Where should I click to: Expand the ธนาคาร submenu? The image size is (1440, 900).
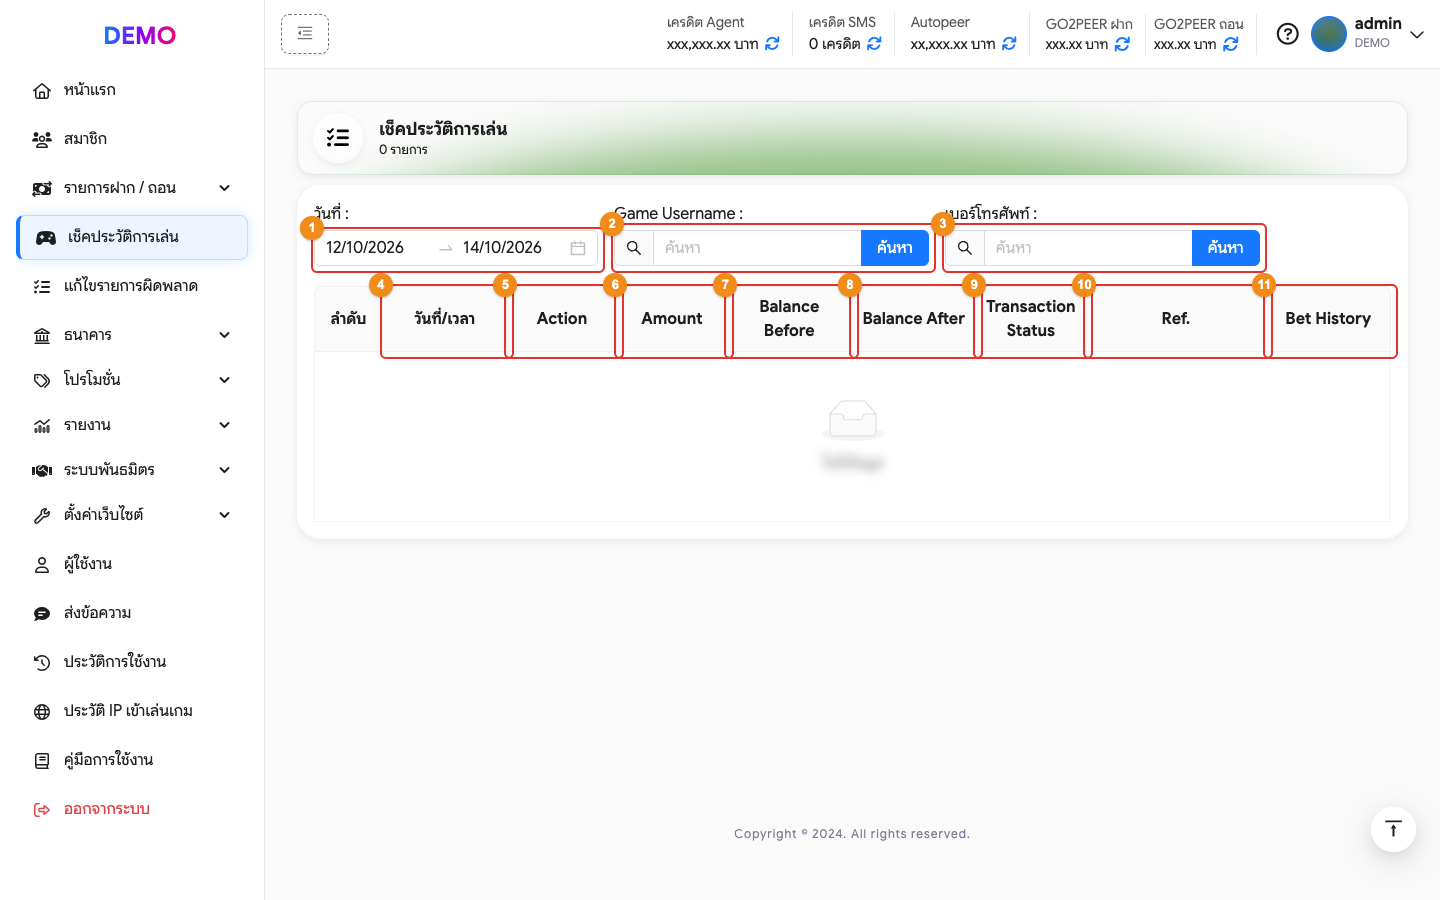(225, 335)
